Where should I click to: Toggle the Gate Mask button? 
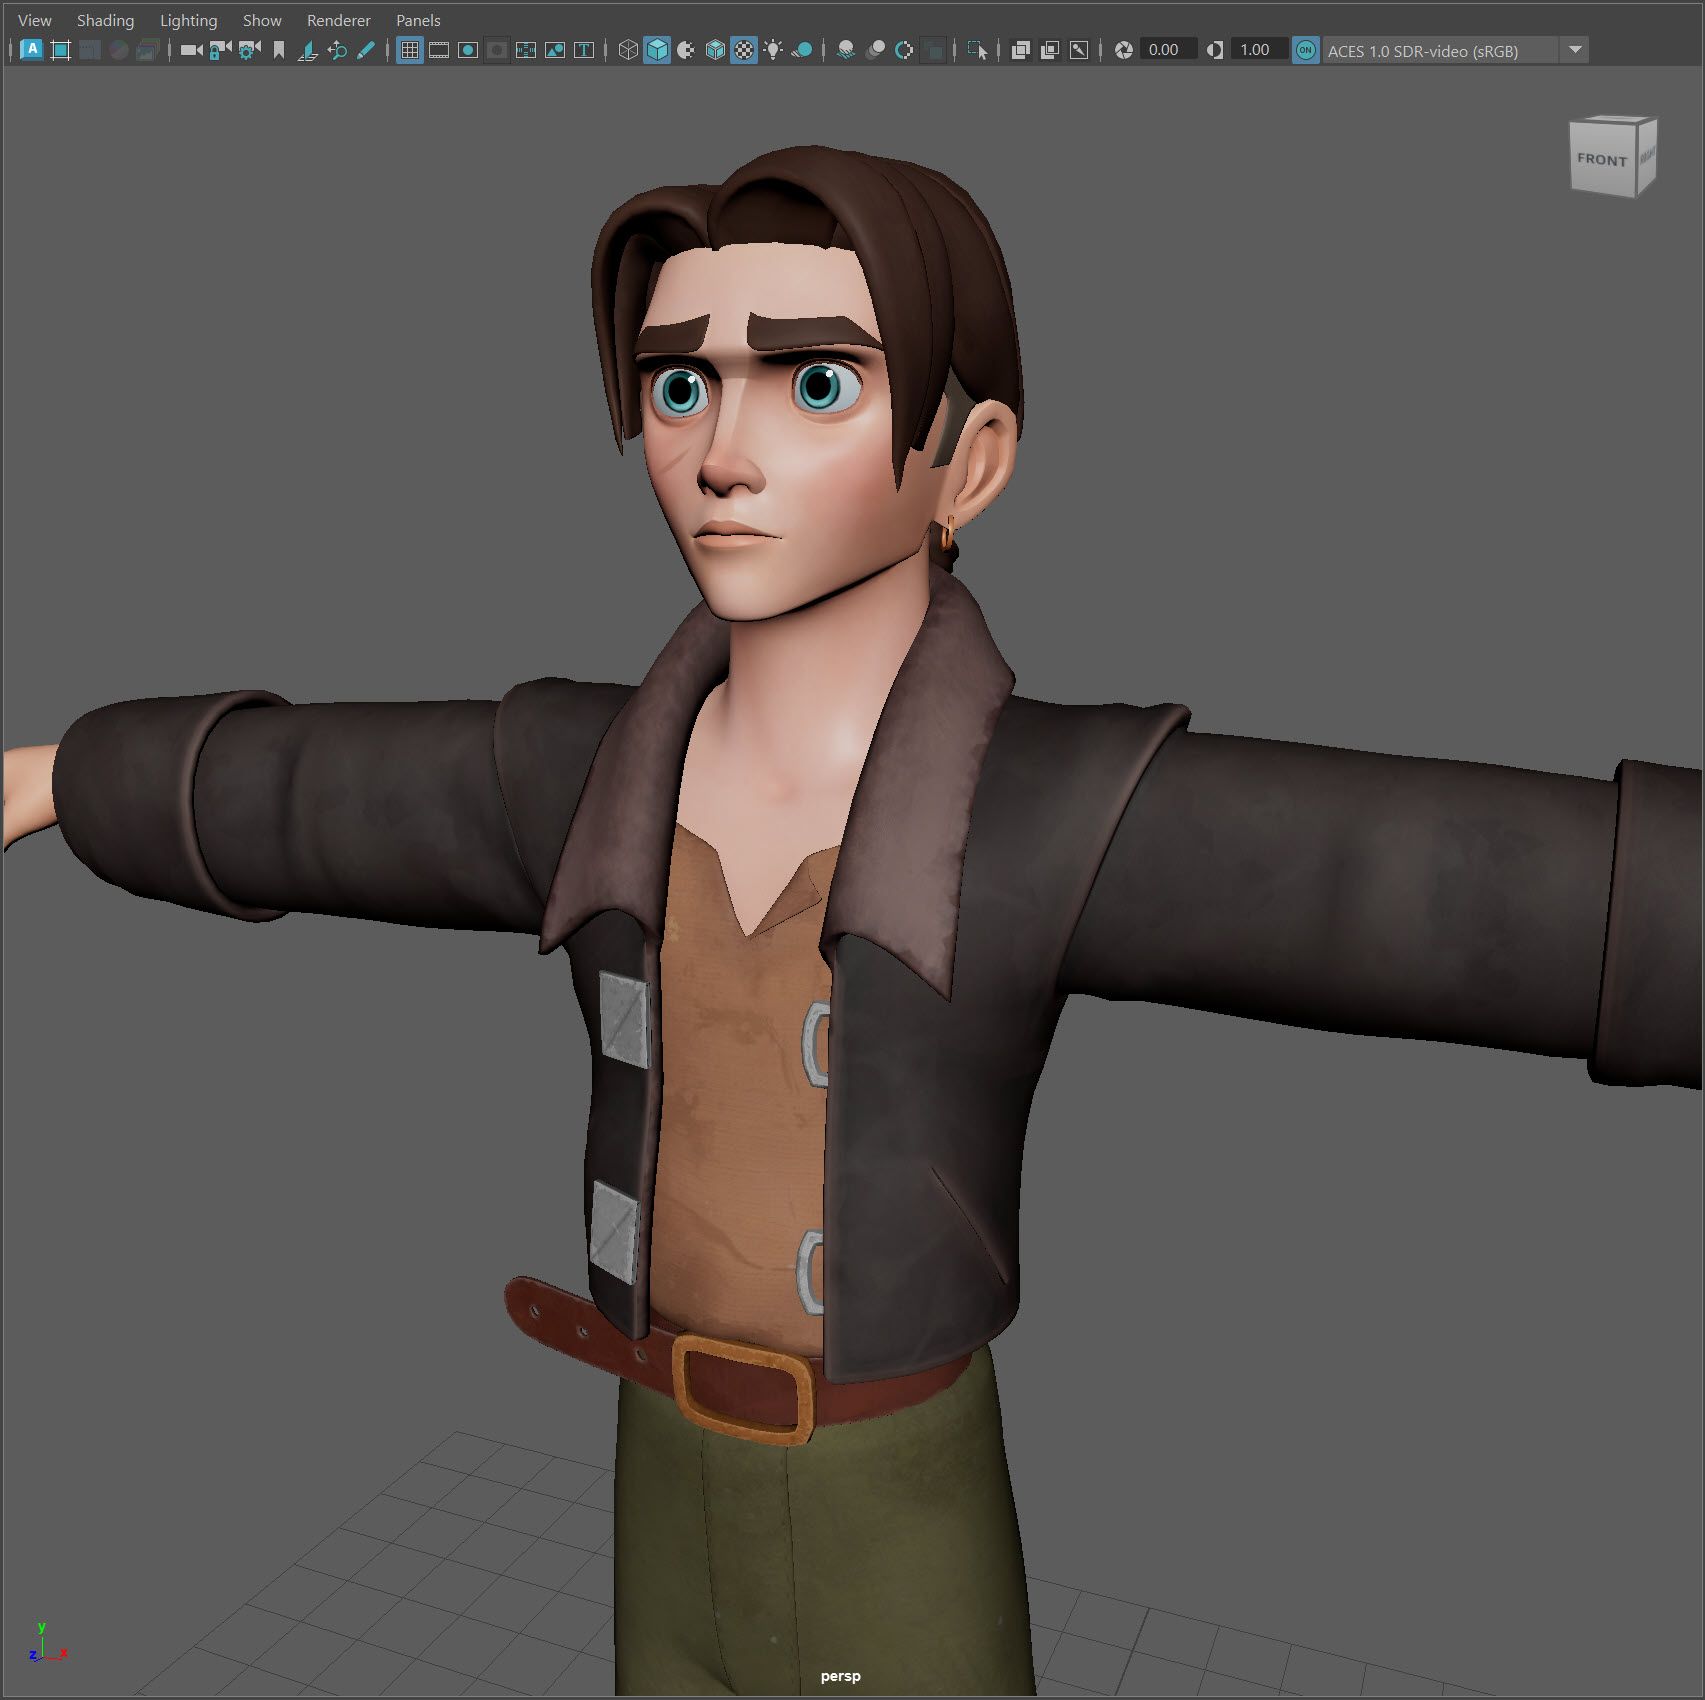point(497,49)
